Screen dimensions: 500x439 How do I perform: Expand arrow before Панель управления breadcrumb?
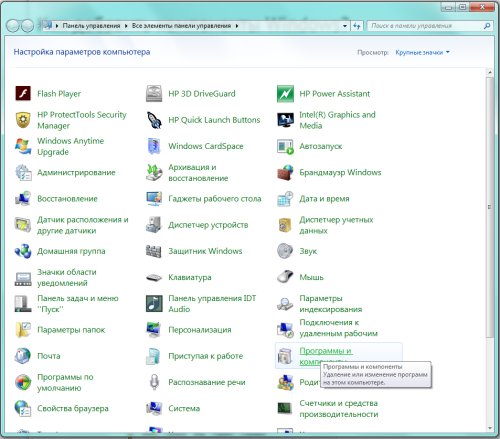click(x=57, y=26)
